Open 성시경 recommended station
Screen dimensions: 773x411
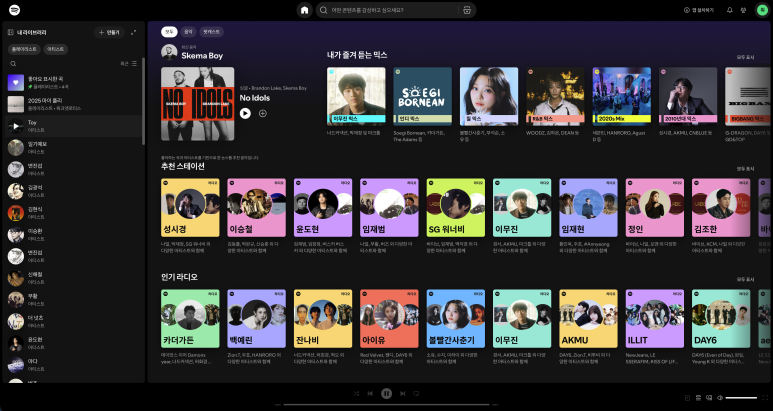click(190, 216)
